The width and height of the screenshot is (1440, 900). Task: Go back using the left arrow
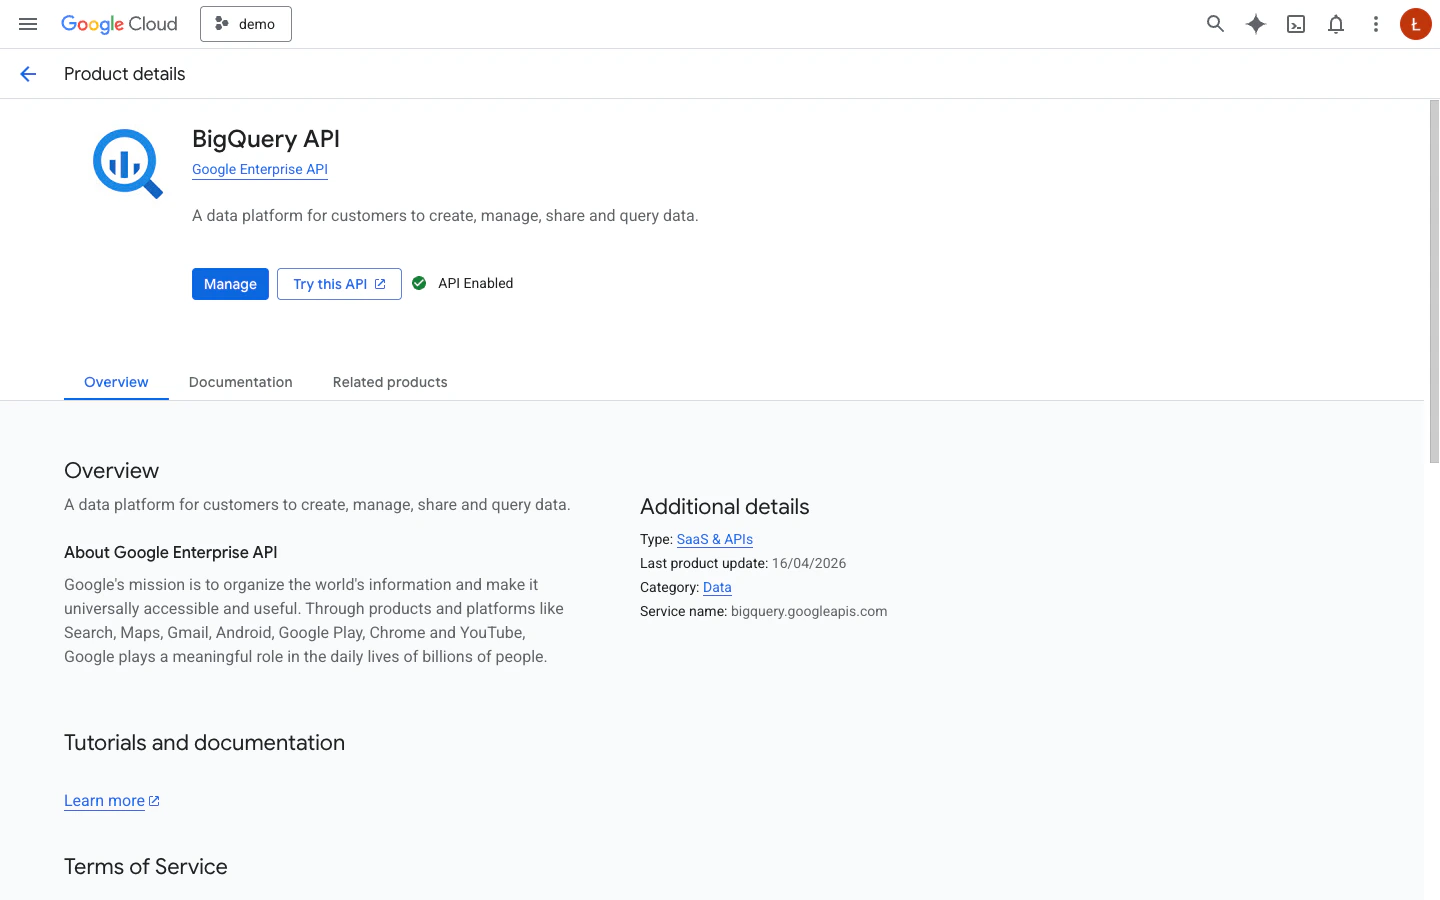(28, 74)
